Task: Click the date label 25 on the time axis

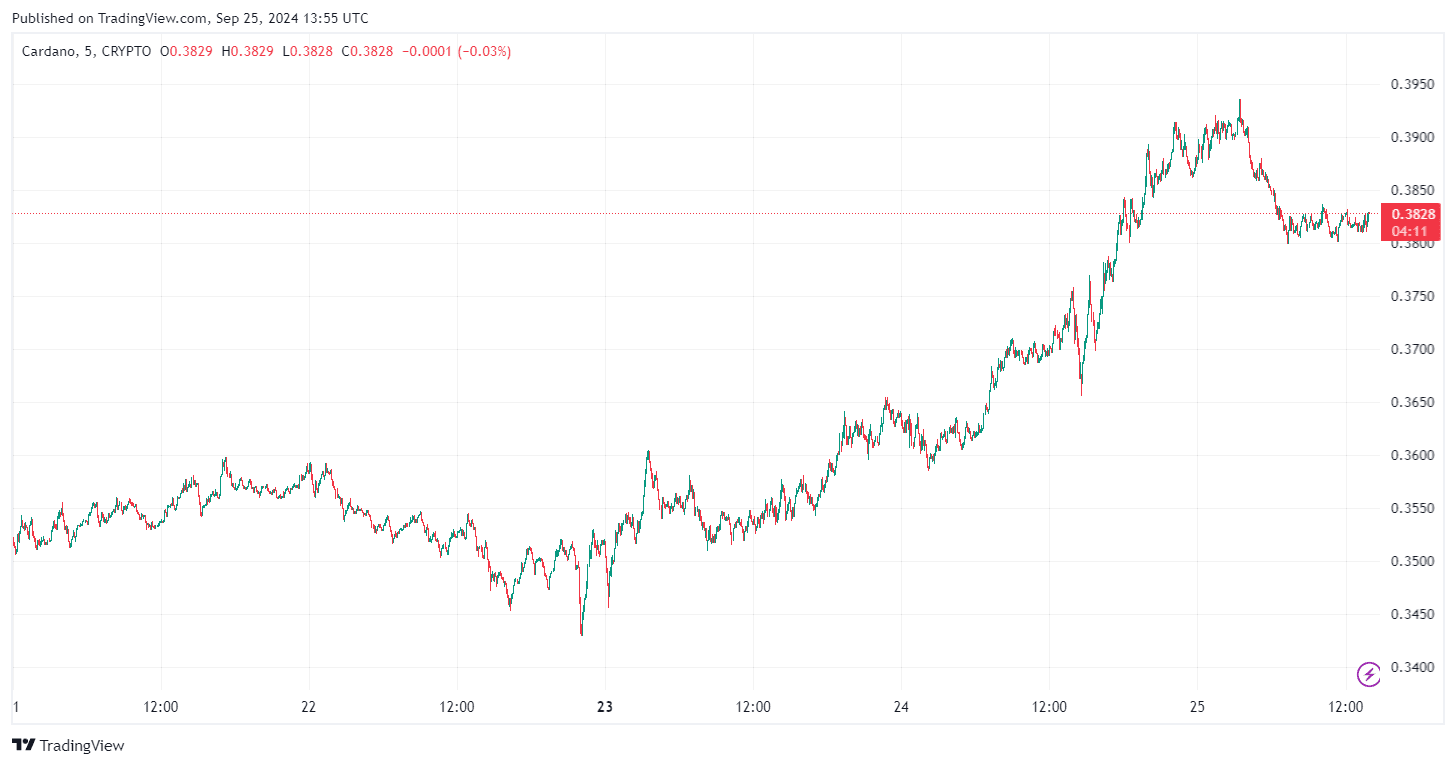Action: tap(1198, 707)
